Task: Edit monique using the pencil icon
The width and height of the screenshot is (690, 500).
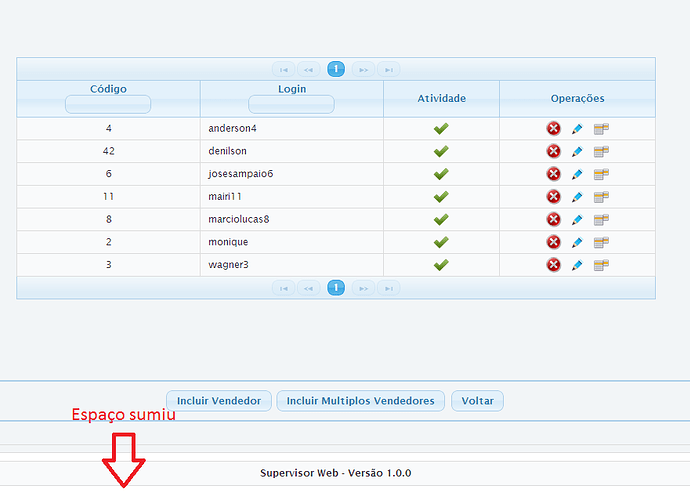Action: 577,243
